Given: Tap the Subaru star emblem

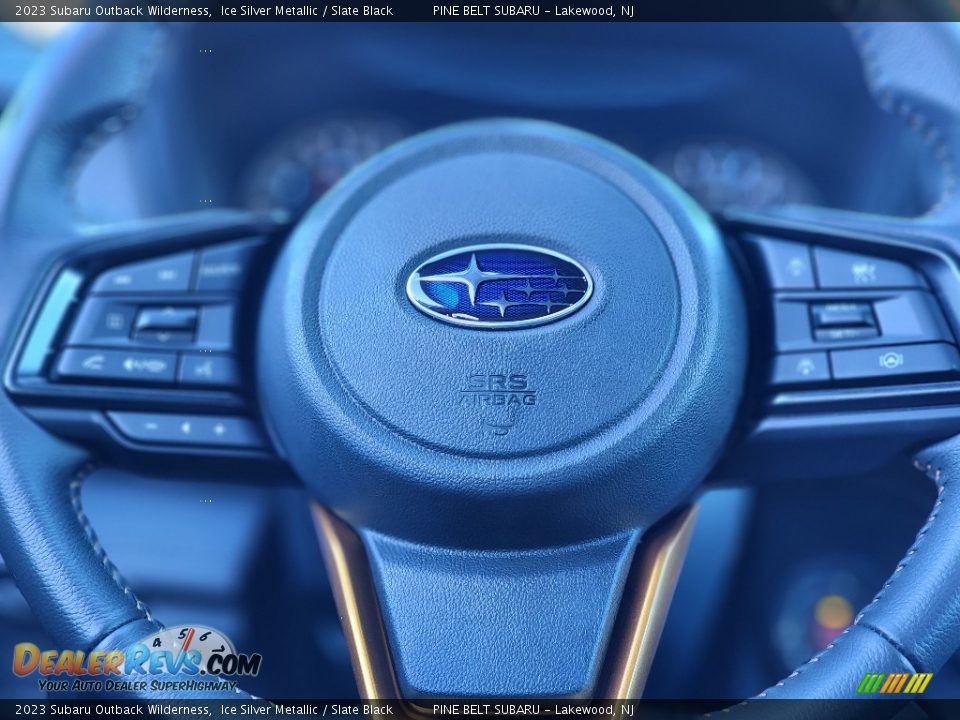Looking at the screenshot, I should point(499,286).
